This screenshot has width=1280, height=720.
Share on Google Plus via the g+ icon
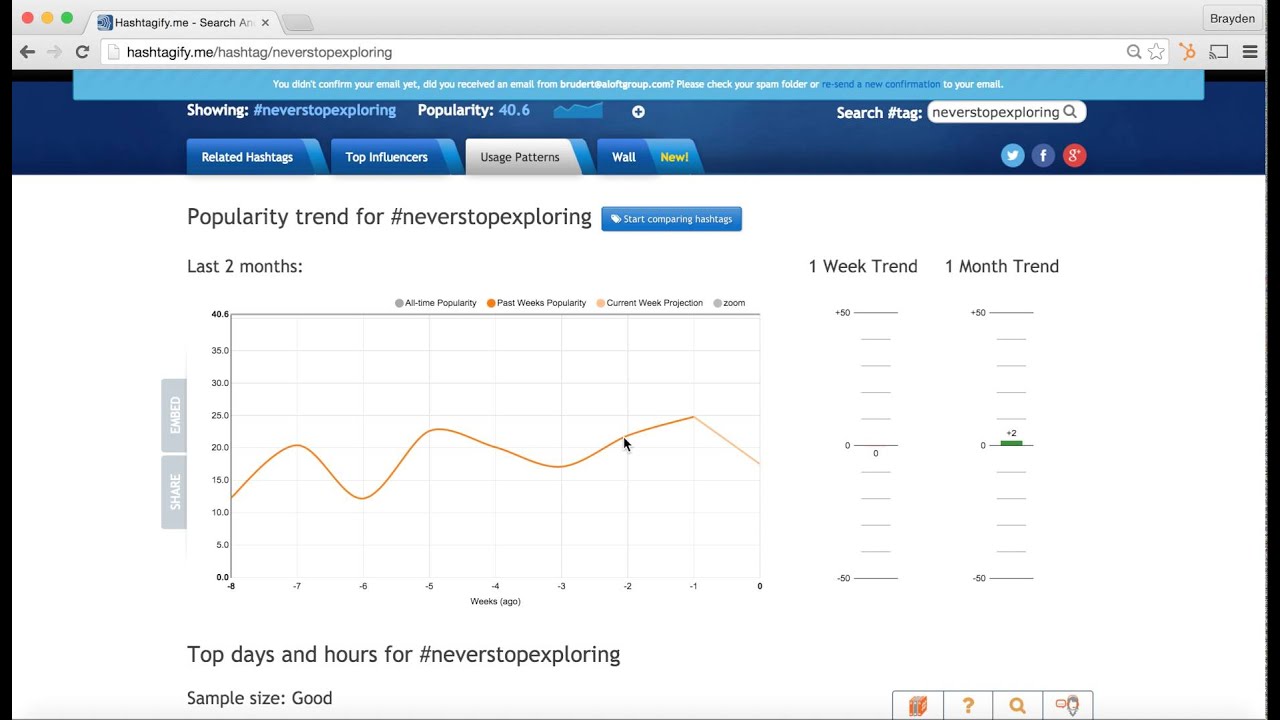click(x=1074, y=155)
